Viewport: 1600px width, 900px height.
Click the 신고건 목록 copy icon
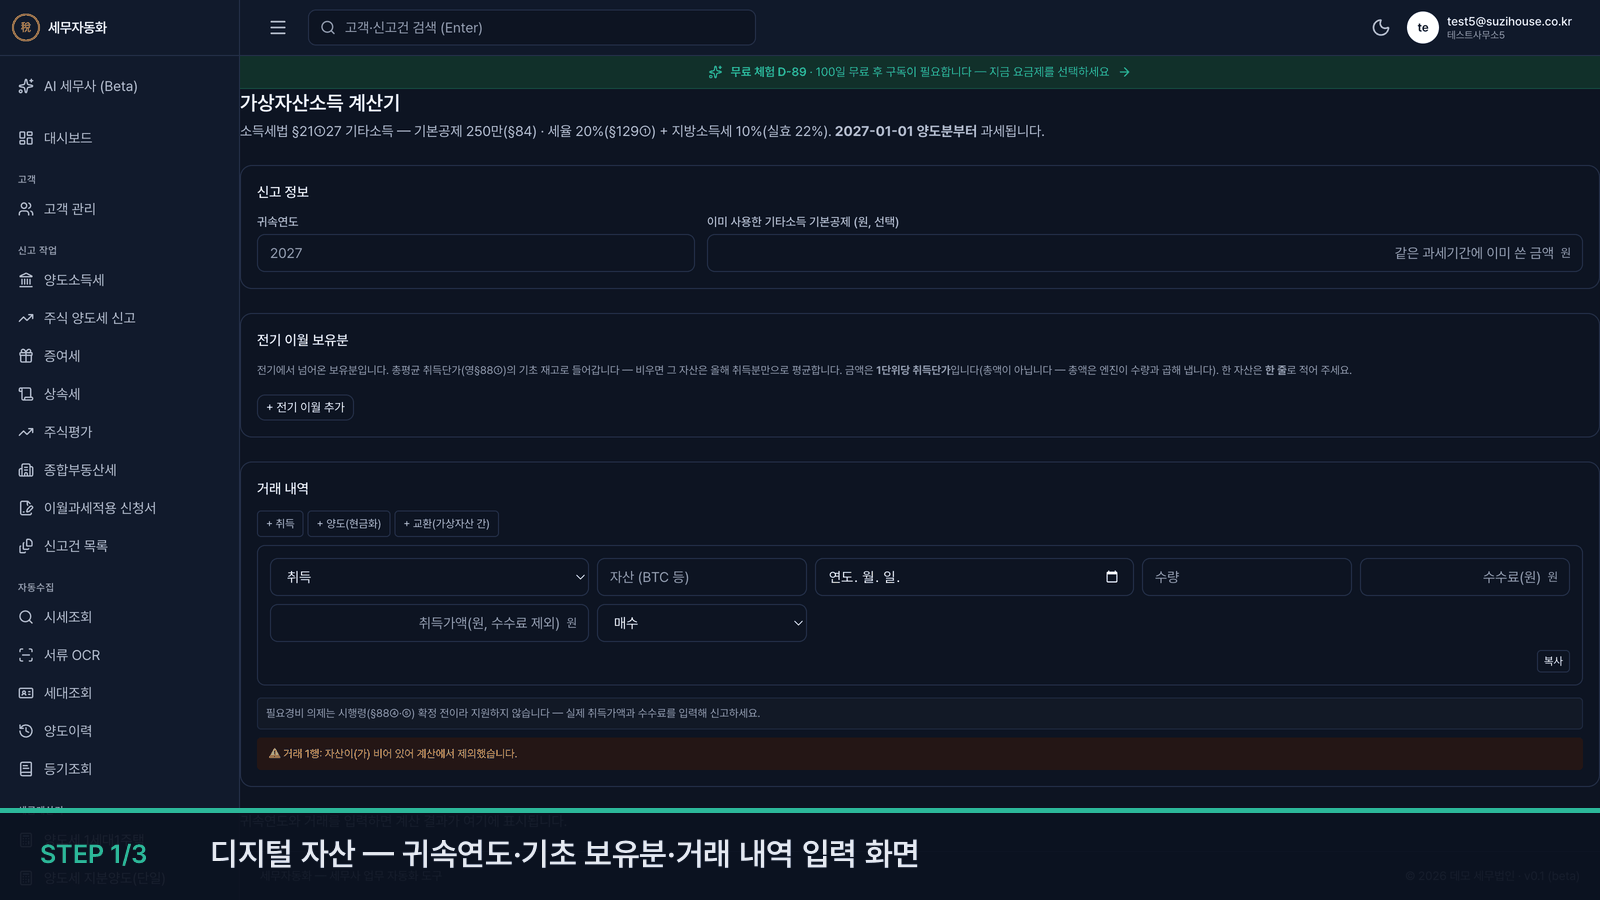point(26,546)
